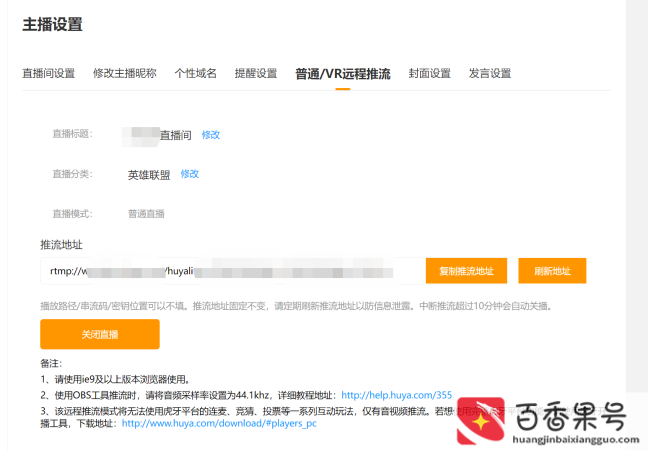Switch to 修改主播昵称 tab

click(124, 74)
